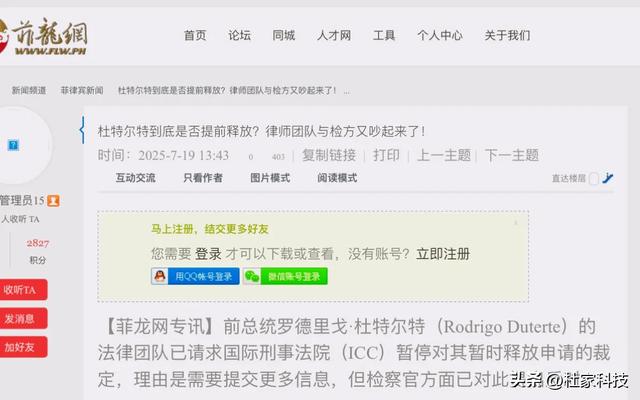Click the 用QQ帐号登录 button
This screenshot has height=400, width=640.
pyautogui.click(x=195, y=276)
